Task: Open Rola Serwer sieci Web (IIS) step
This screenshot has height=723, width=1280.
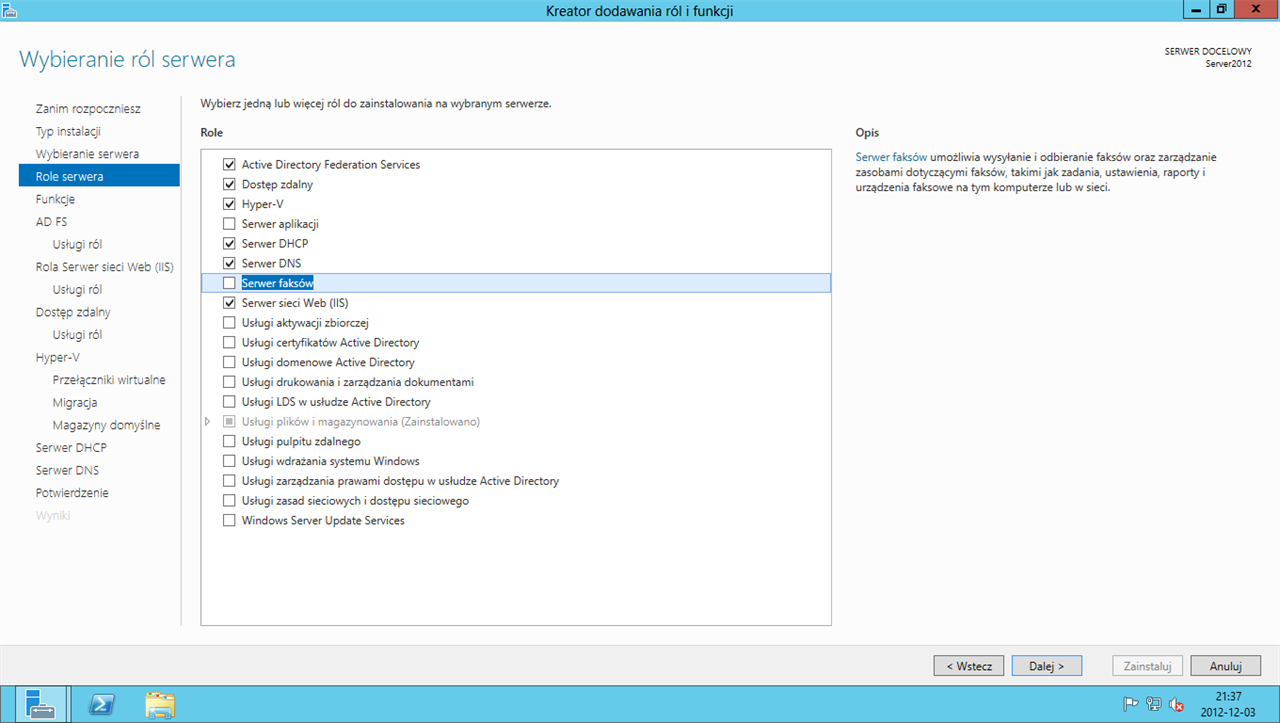Action: click(105, 267)
